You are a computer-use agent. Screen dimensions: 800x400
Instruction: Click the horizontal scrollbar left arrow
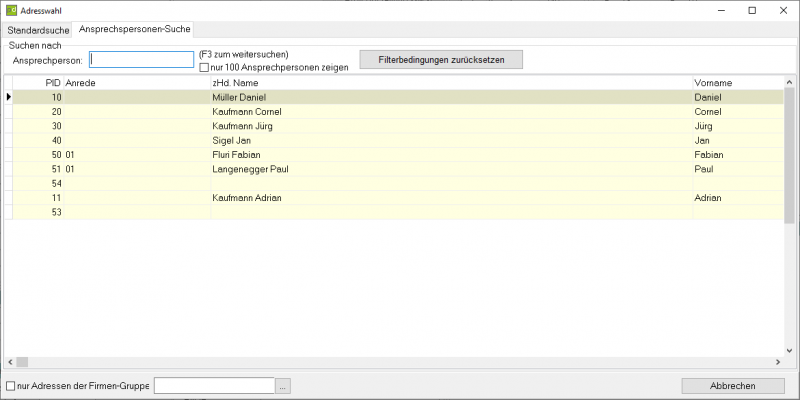10,362
